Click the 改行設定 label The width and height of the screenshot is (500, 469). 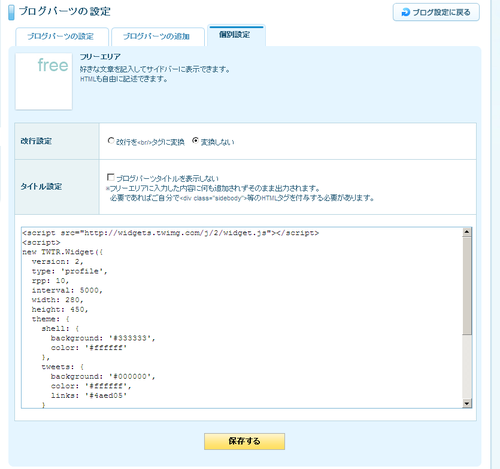click(x=36, y=141)
